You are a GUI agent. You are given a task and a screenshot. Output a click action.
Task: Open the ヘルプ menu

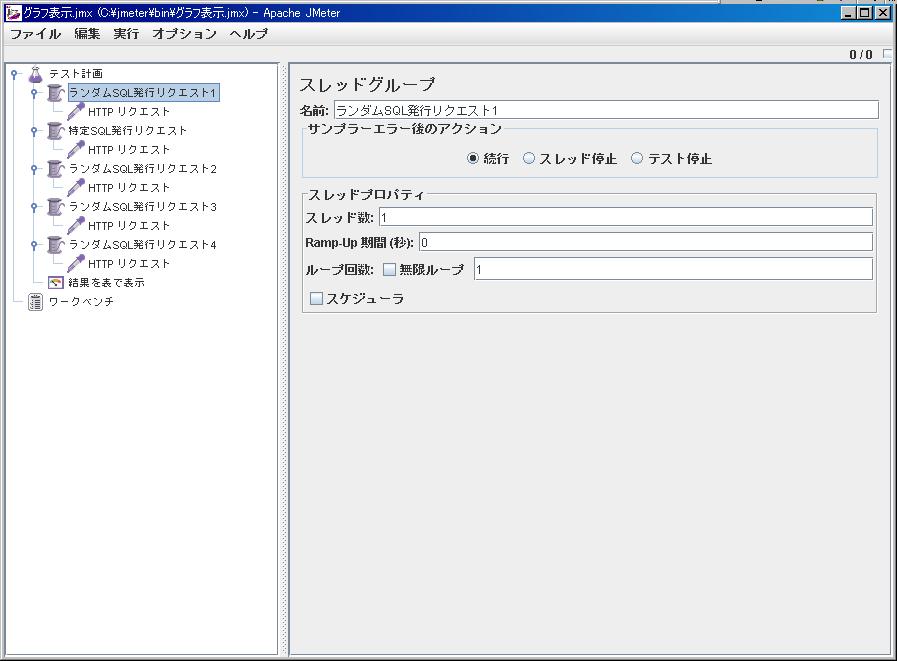click(x=248, y=34)
